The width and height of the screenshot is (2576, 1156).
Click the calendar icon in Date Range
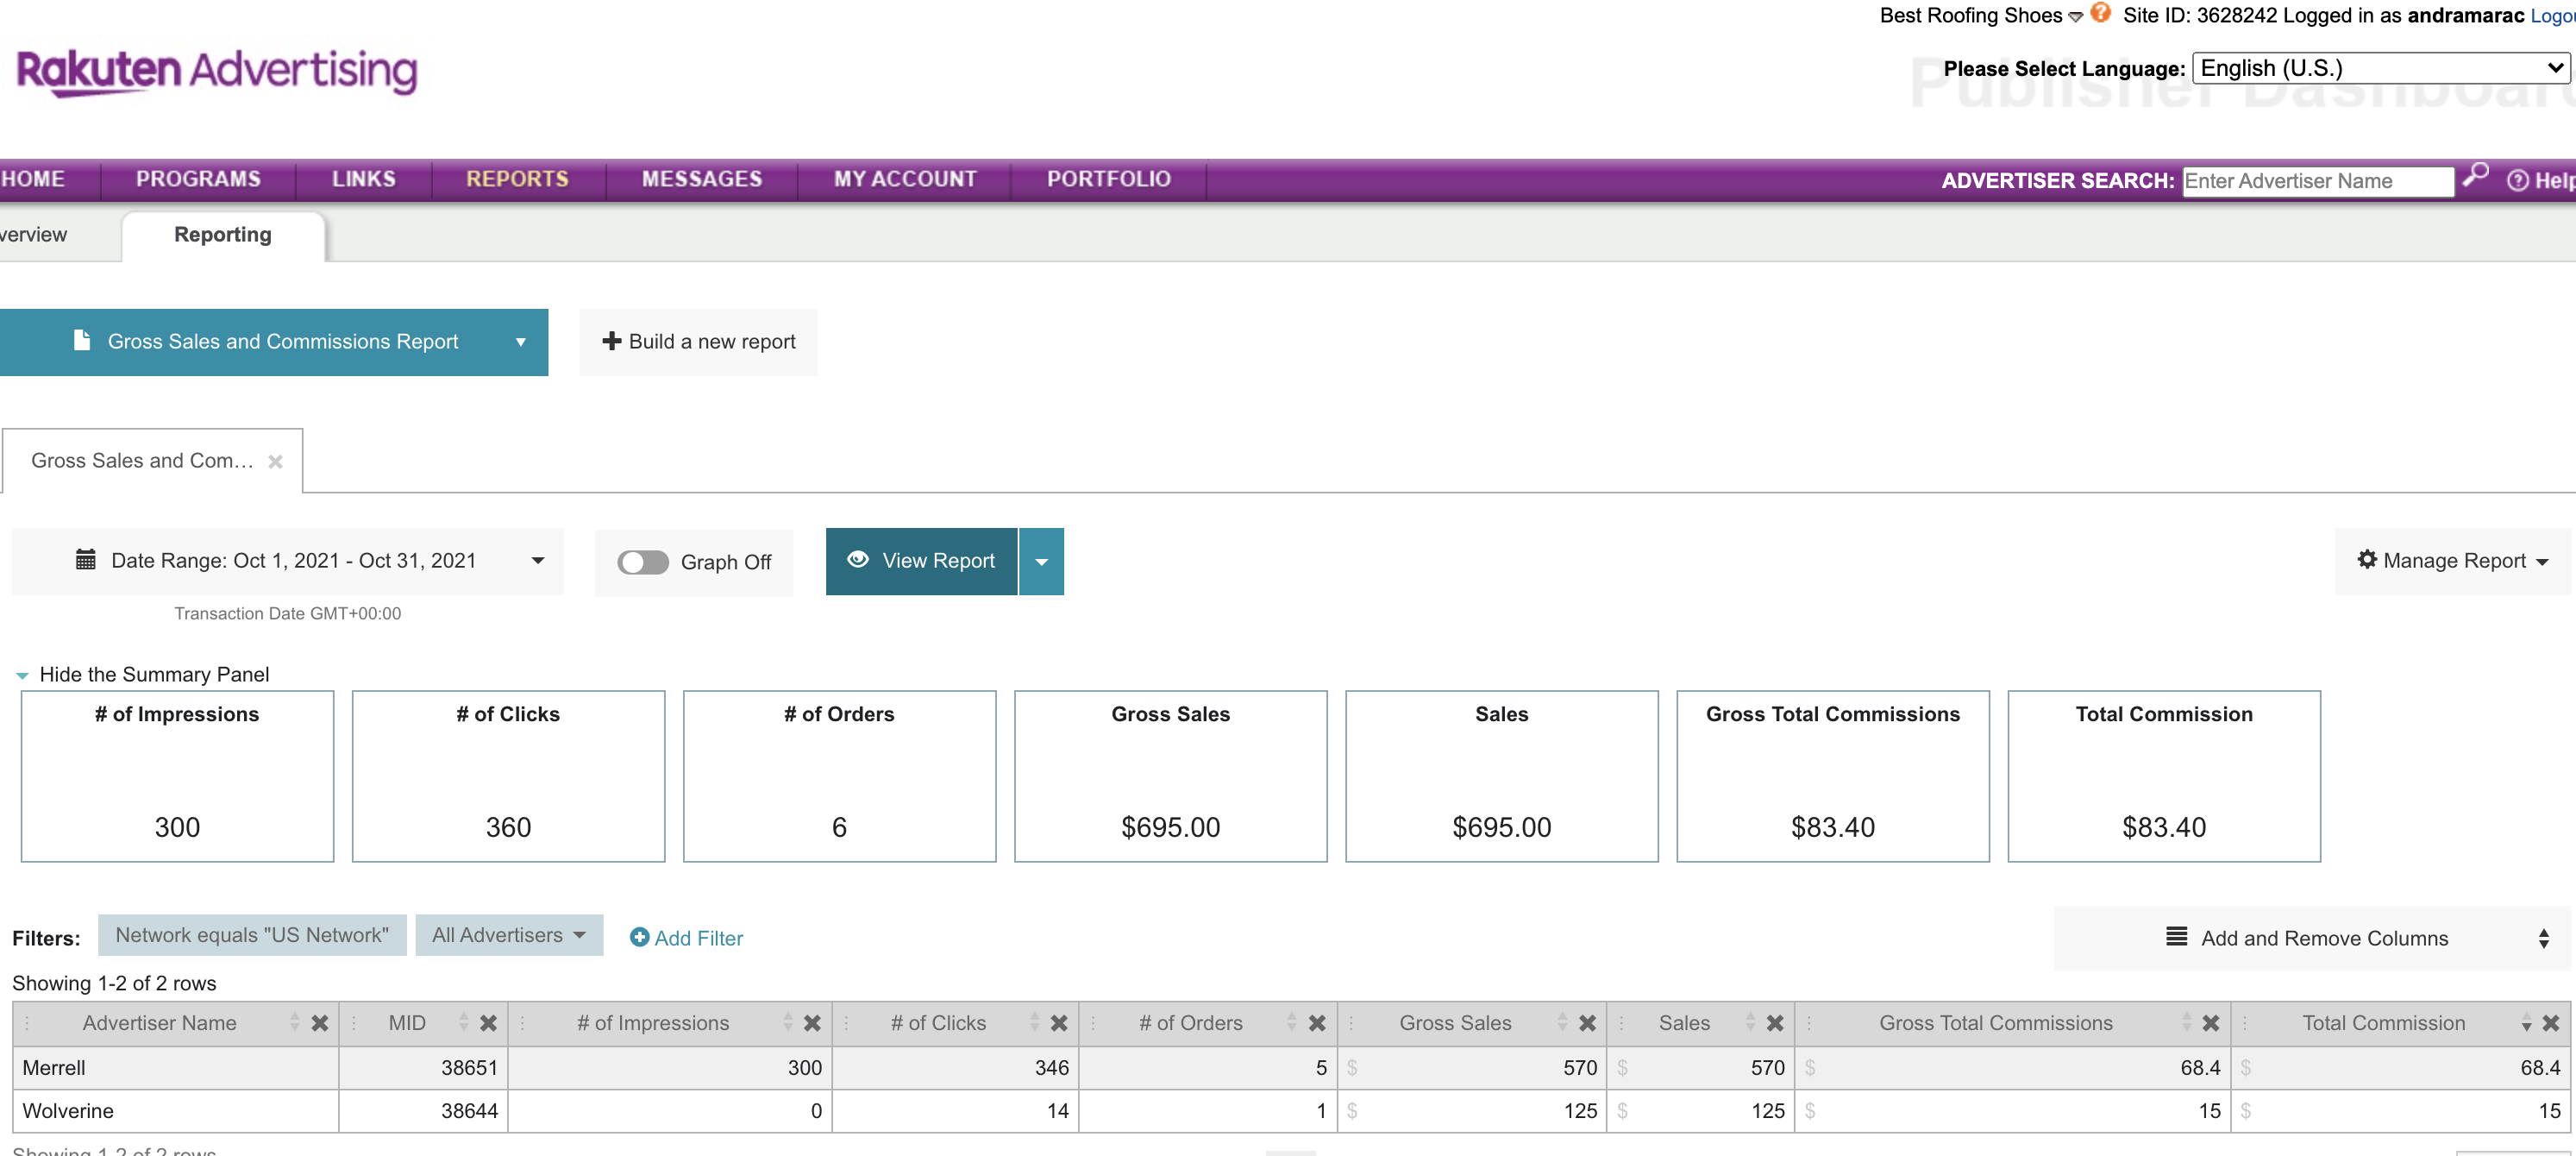click(x=86, y=560)
